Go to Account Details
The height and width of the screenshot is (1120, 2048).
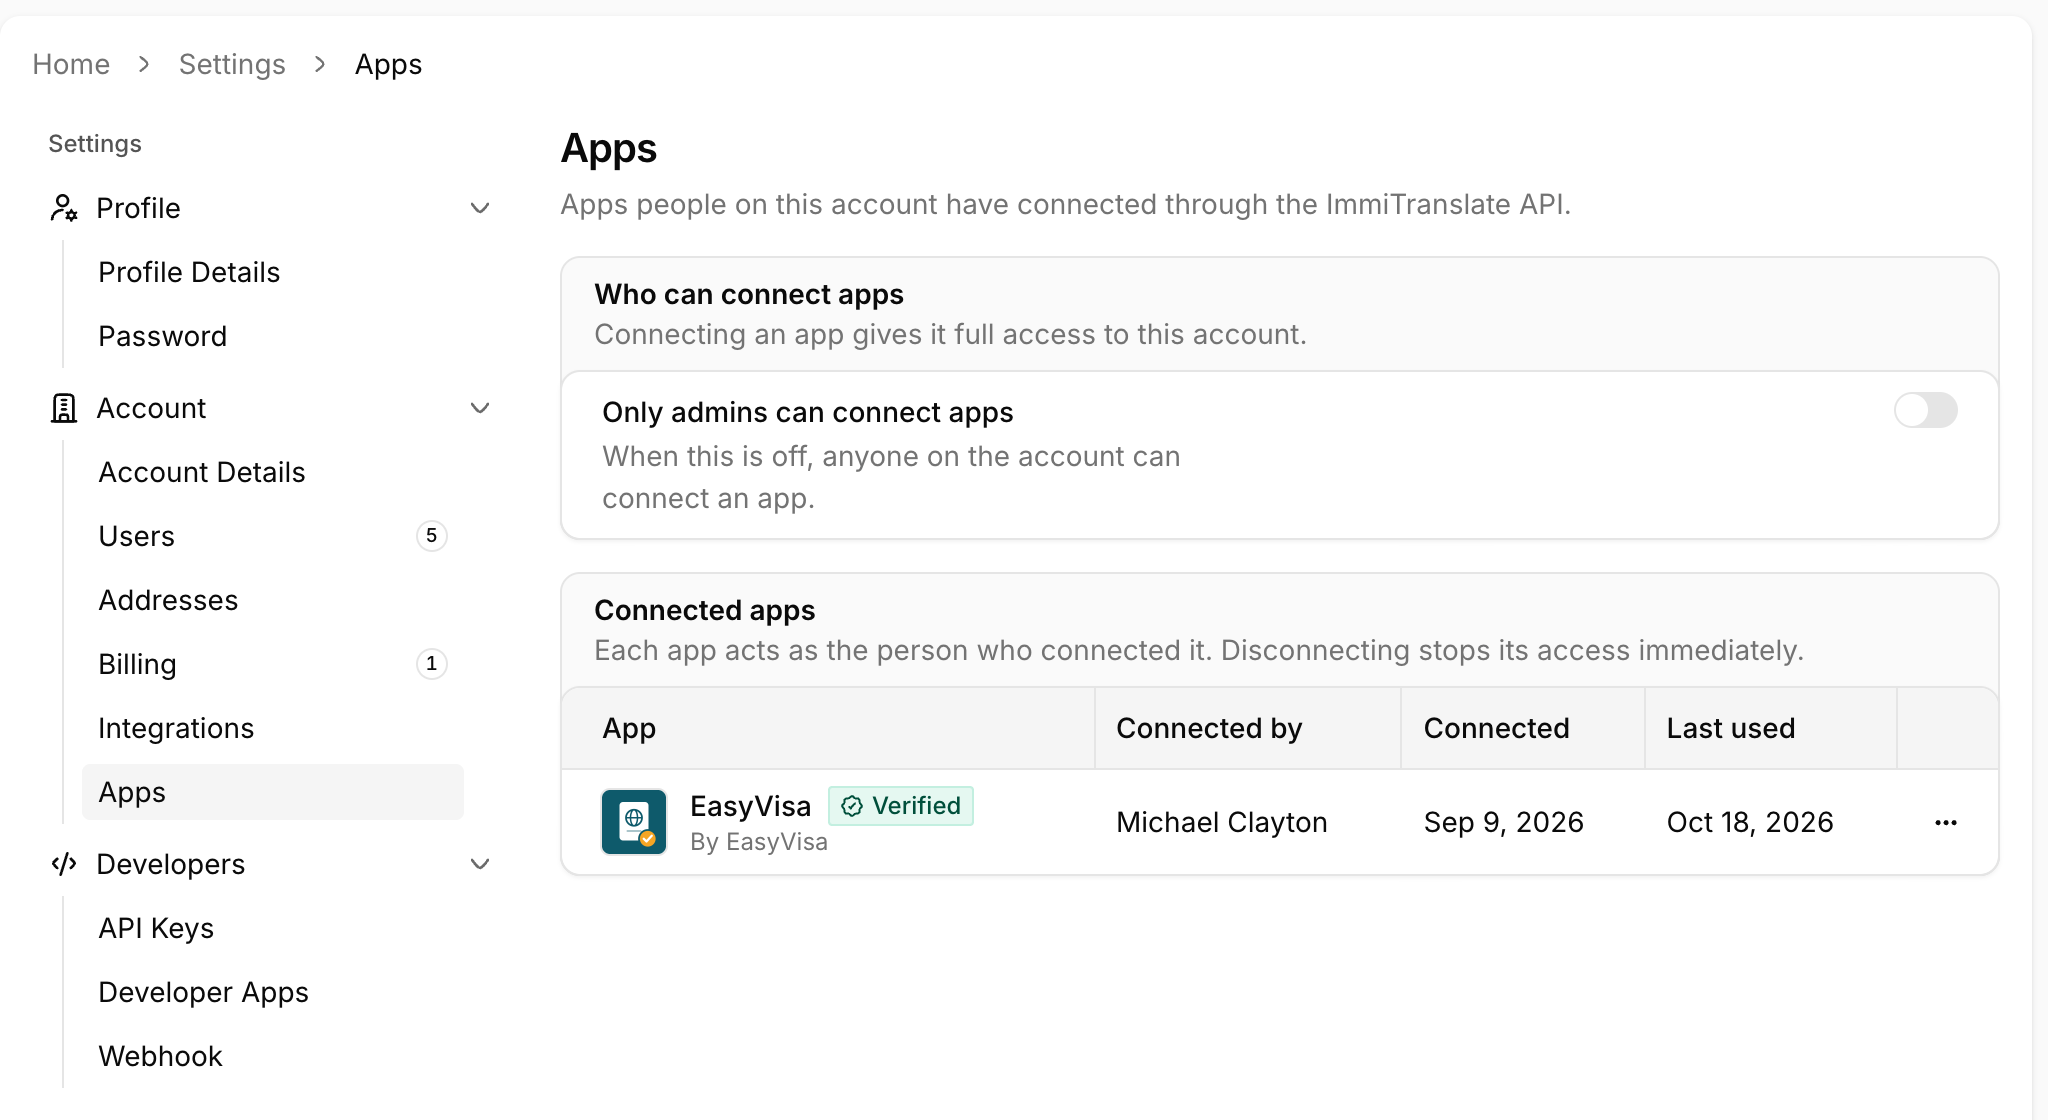273,472
